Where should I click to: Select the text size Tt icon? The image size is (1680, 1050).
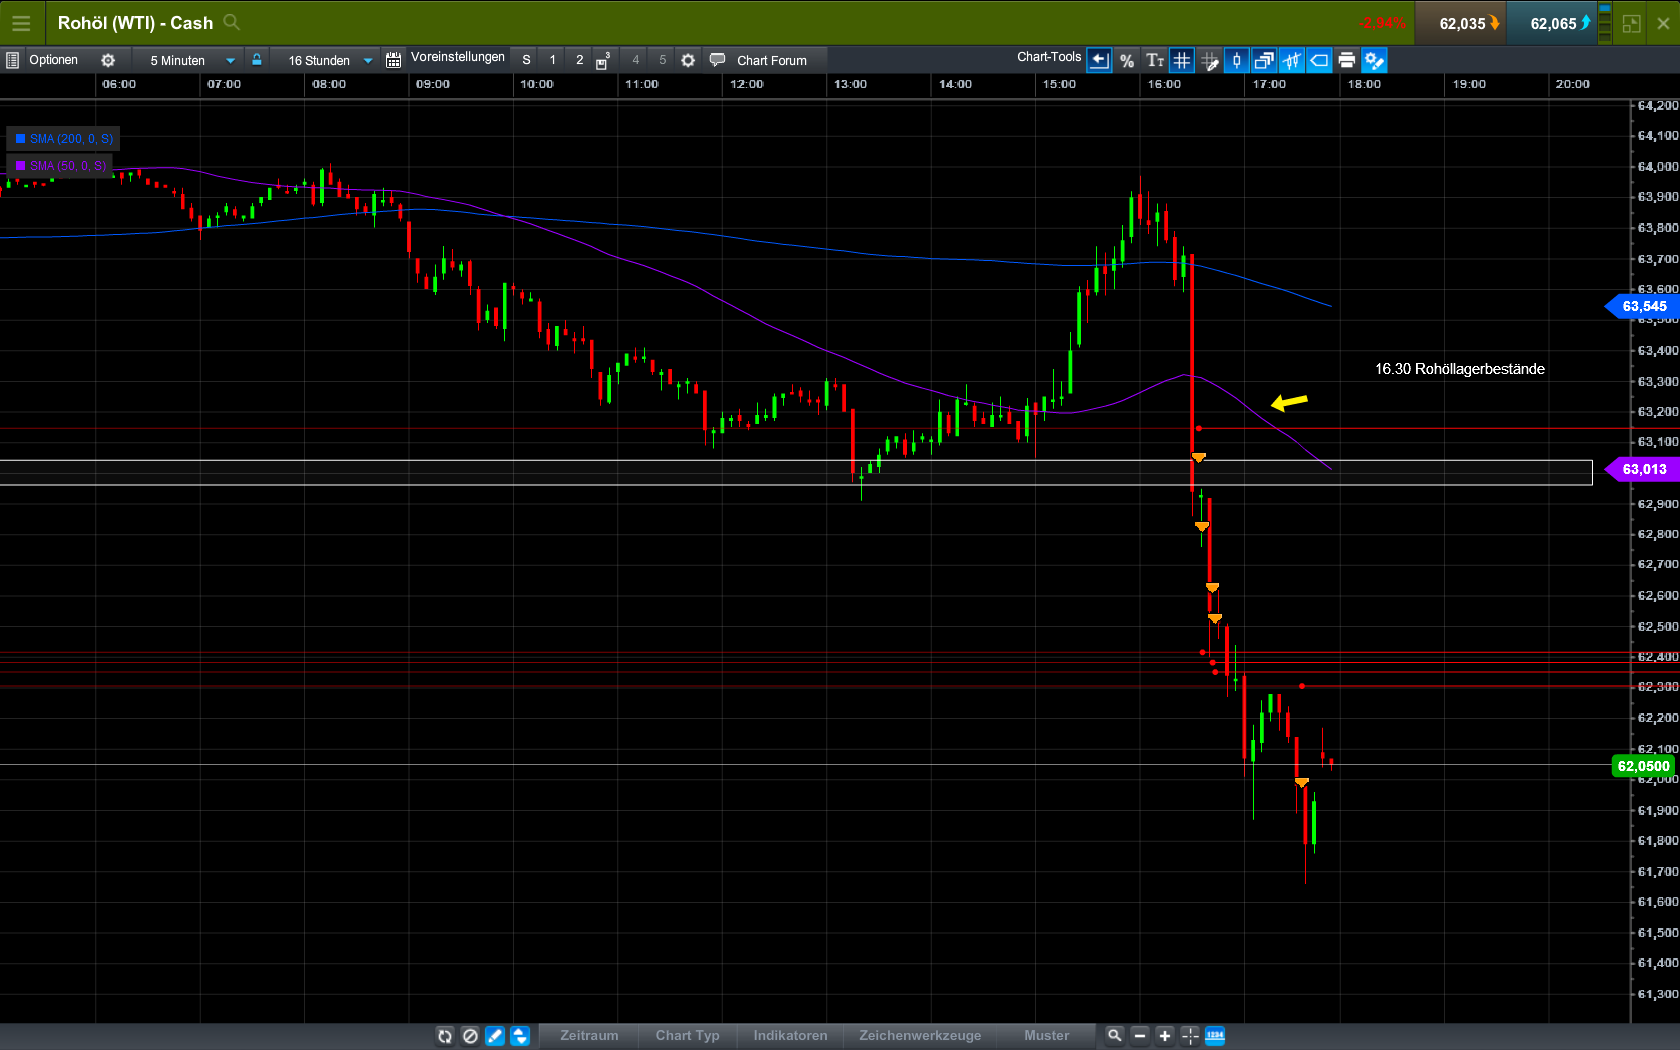(x=1154, y=60)
